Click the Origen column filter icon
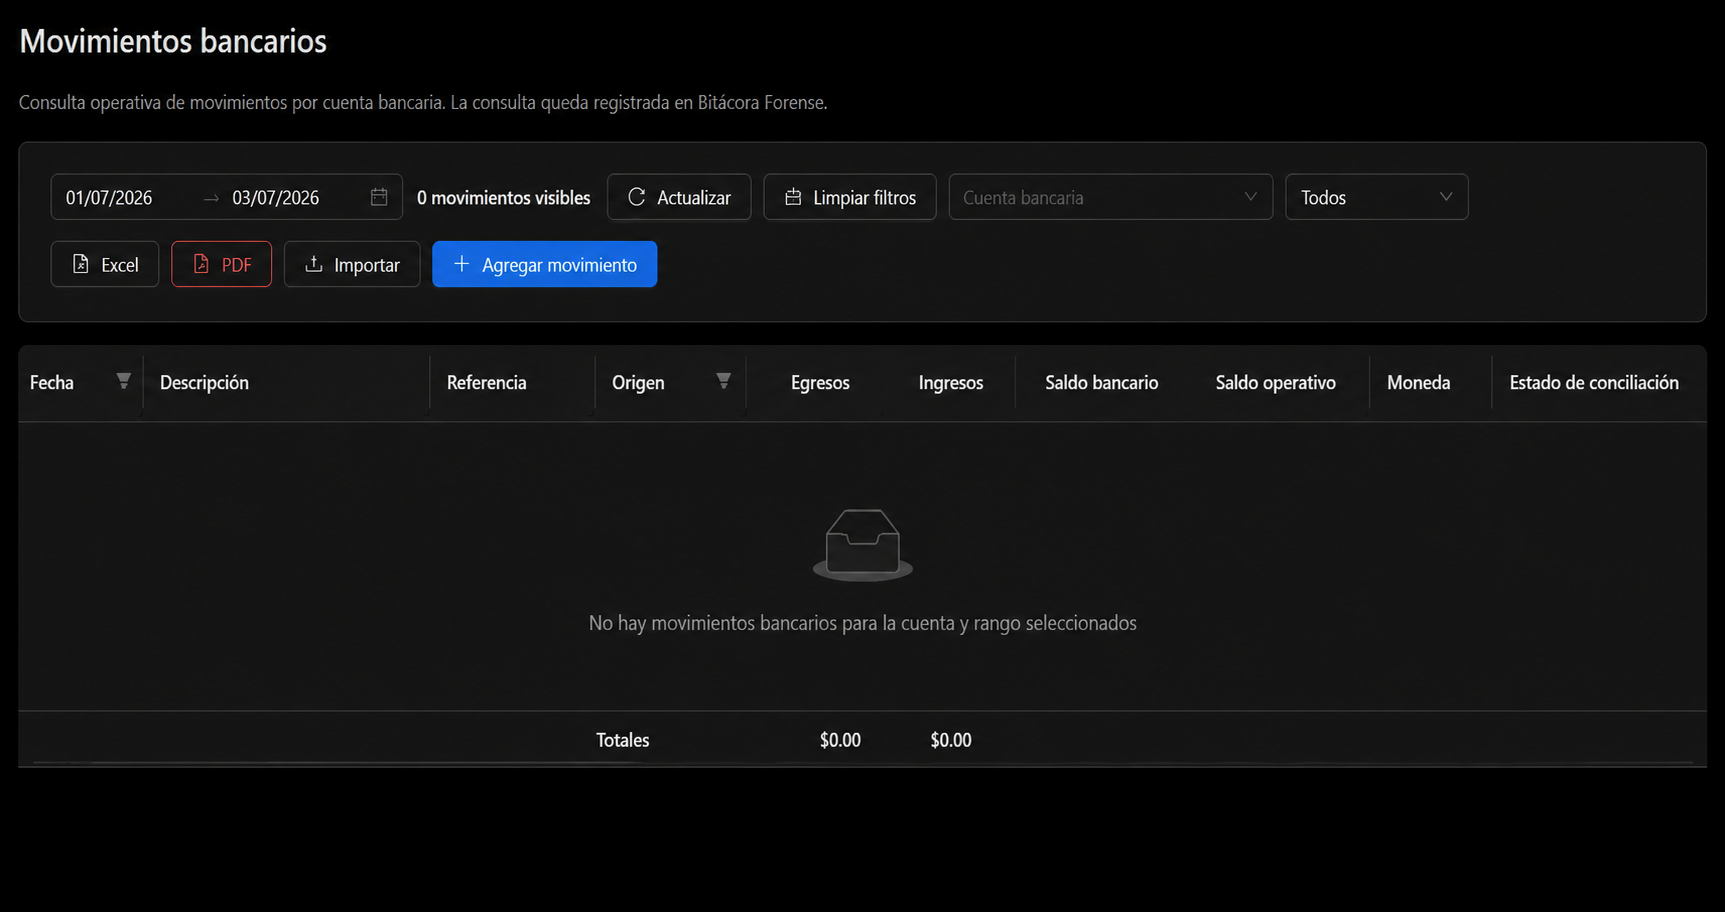 click(x=723, y=381)
